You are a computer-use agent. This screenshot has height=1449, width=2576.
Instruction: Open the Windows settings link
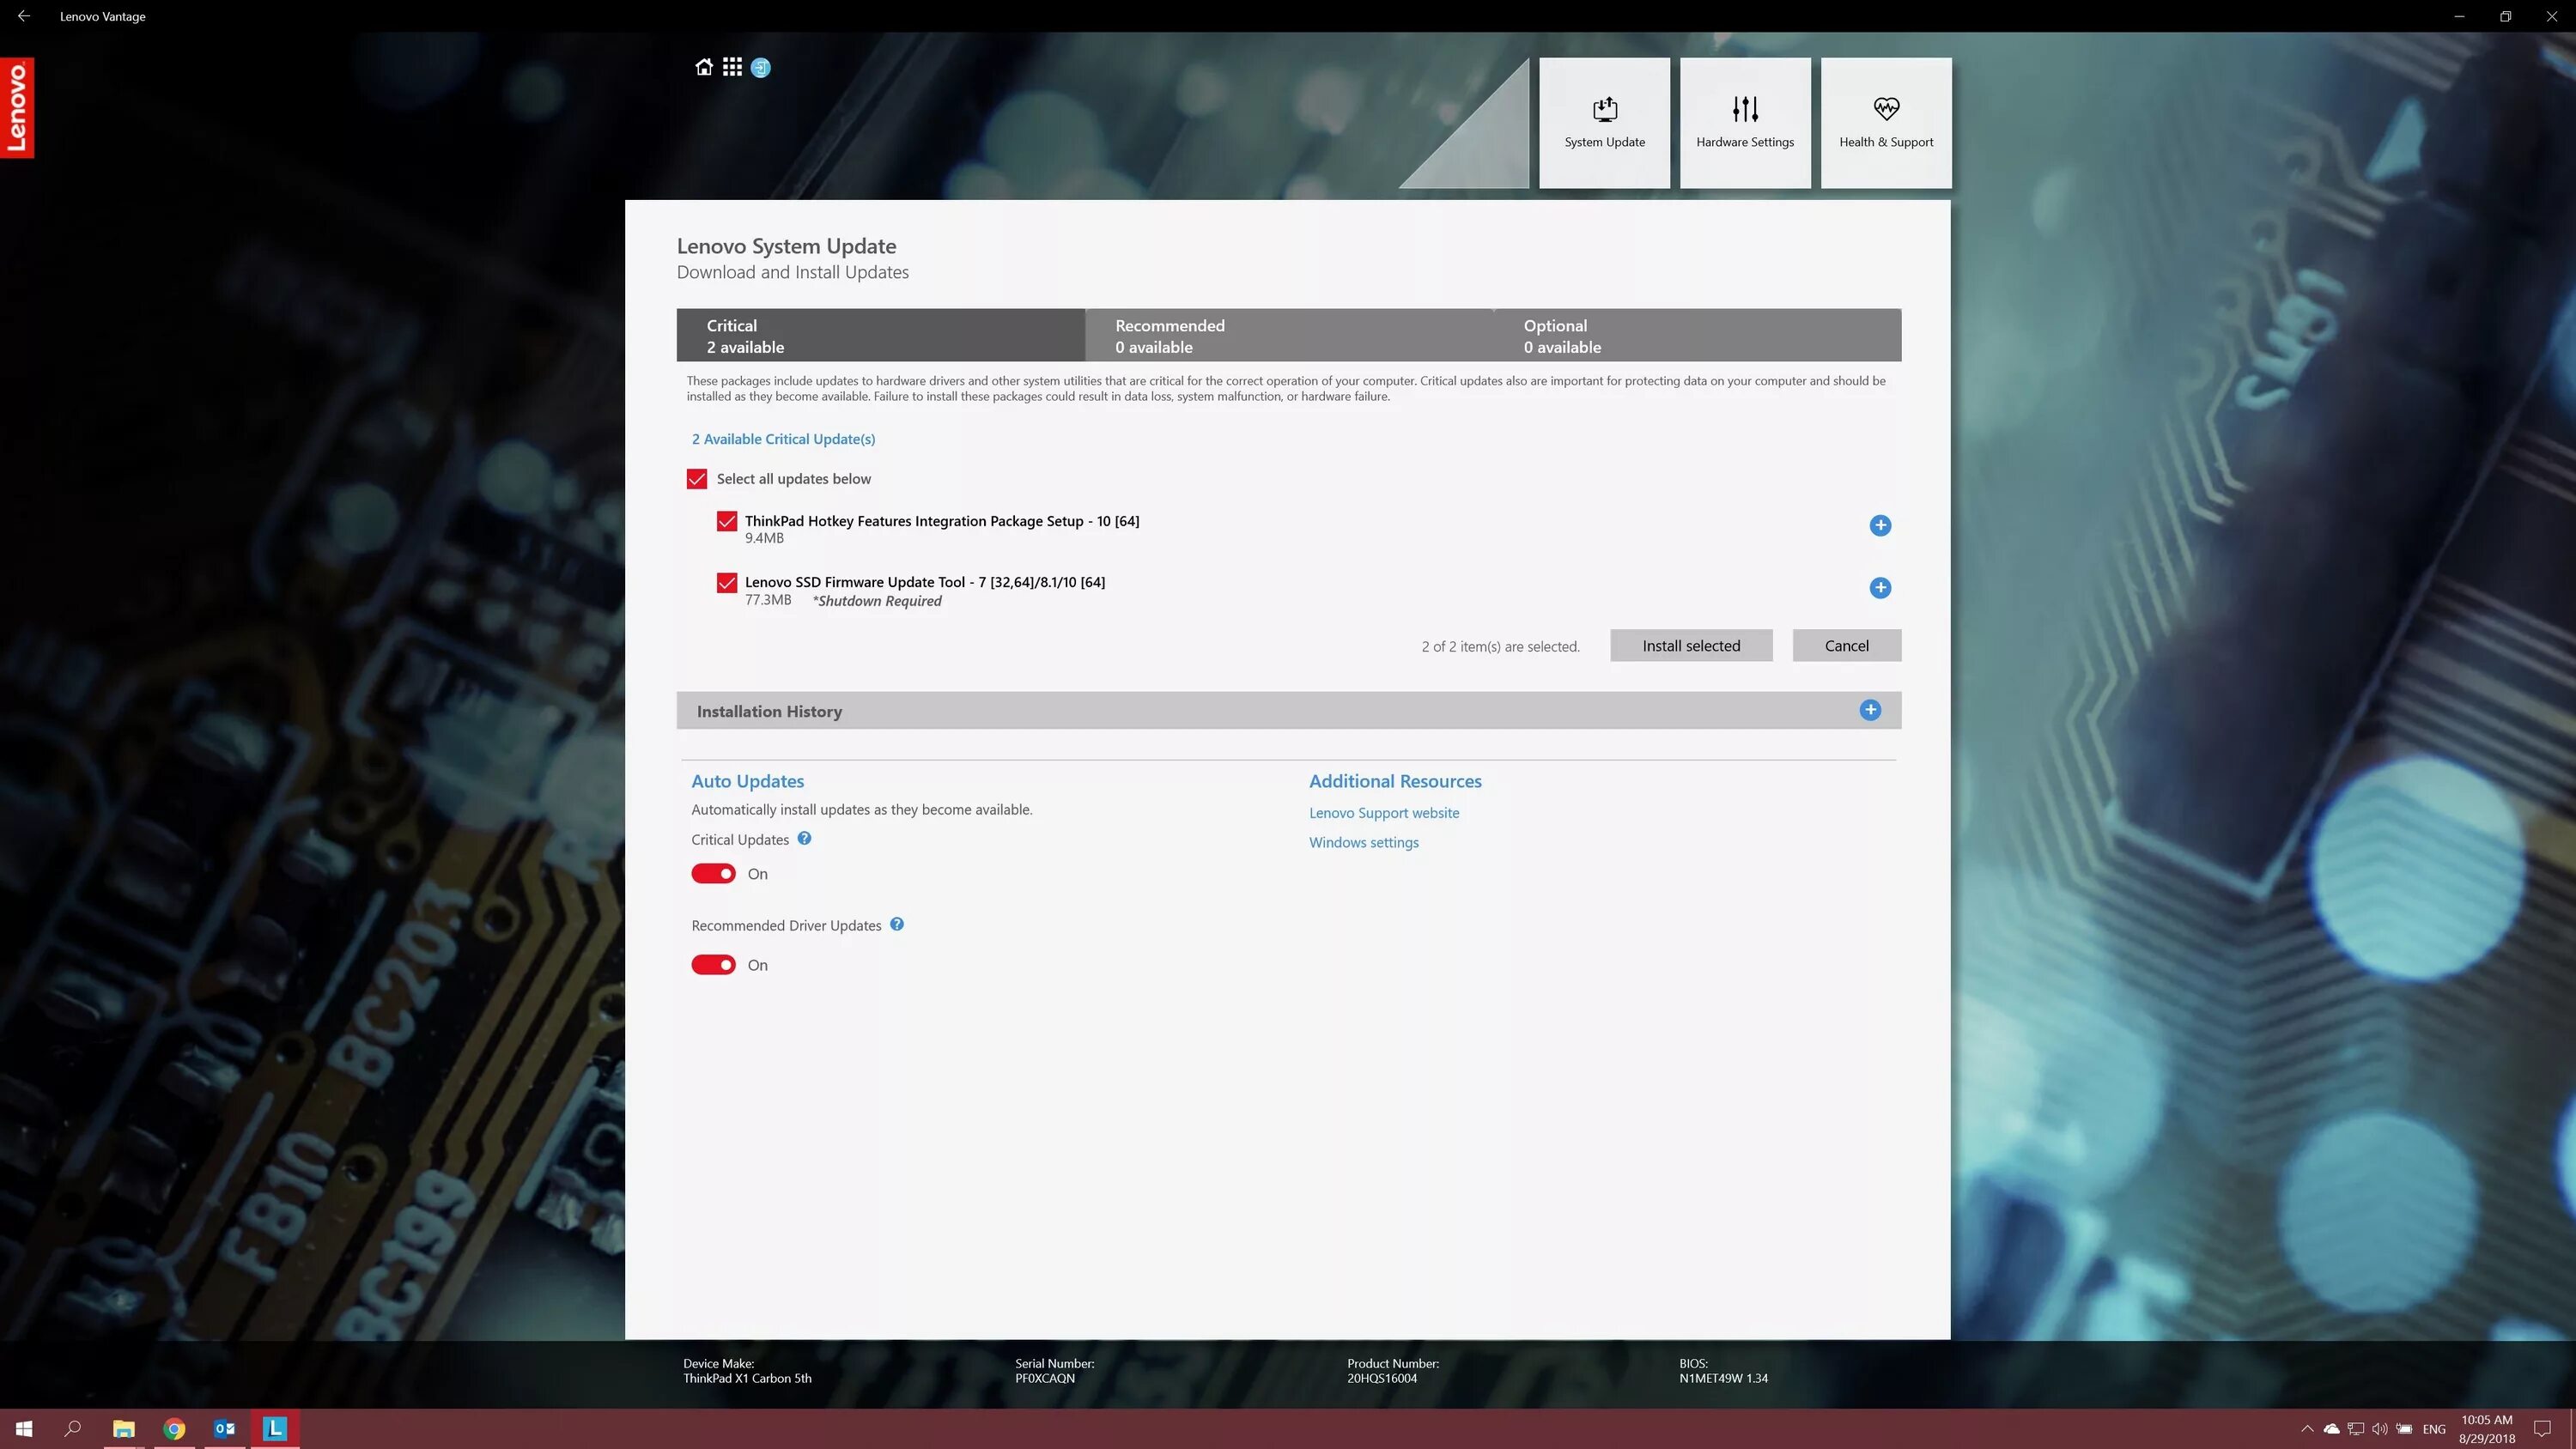(1364, 843)
